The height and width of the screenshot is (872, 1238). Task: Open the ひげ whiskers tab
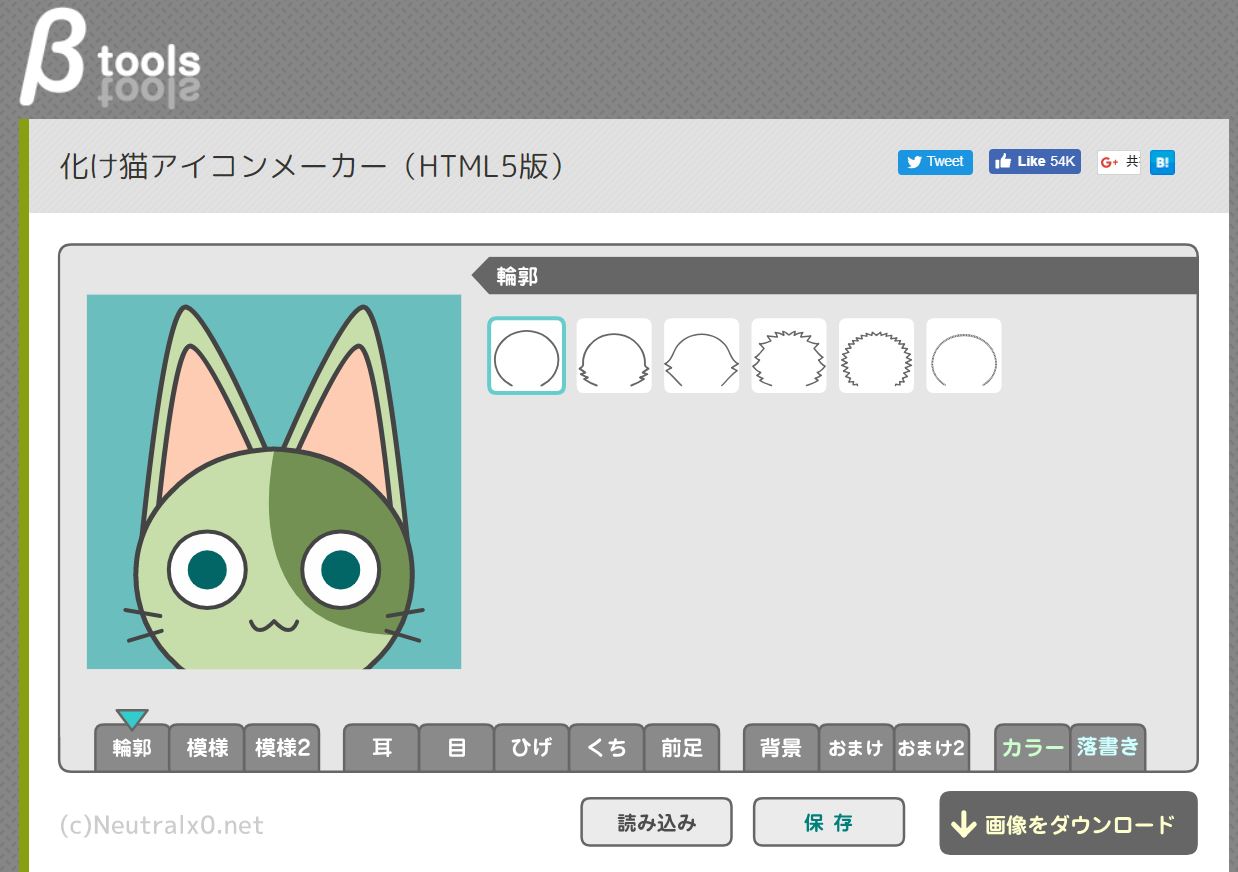coord(531,748)
